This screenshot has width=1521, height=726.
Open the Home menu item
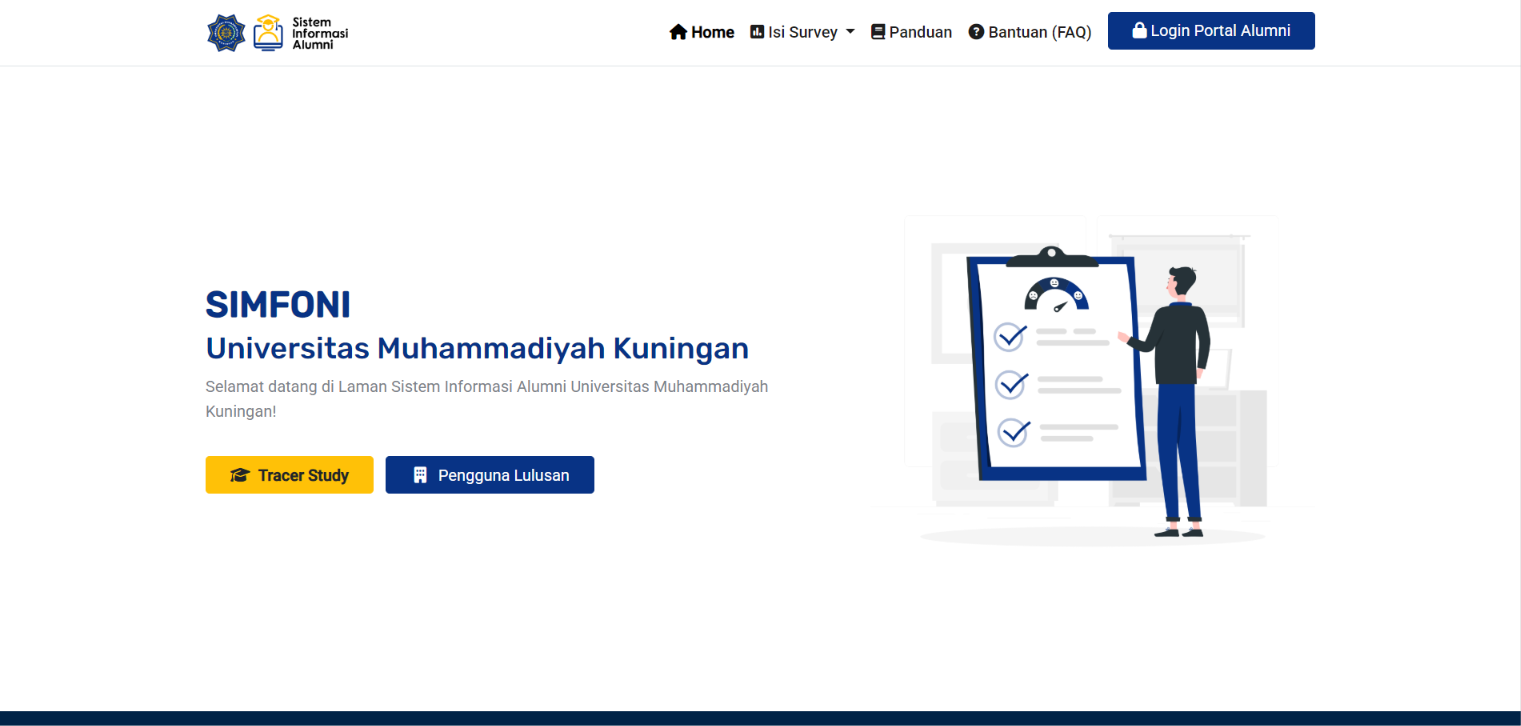(x=702, y=32)
